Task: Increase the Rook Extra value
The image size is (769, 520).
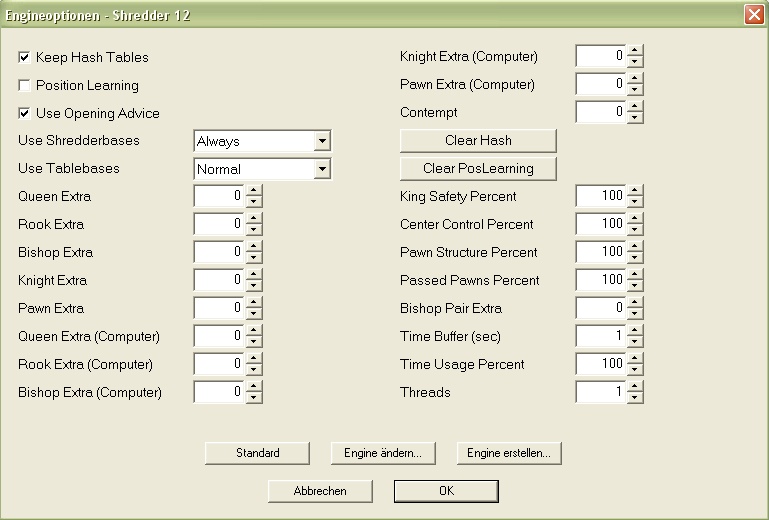Action: (254, 219)
